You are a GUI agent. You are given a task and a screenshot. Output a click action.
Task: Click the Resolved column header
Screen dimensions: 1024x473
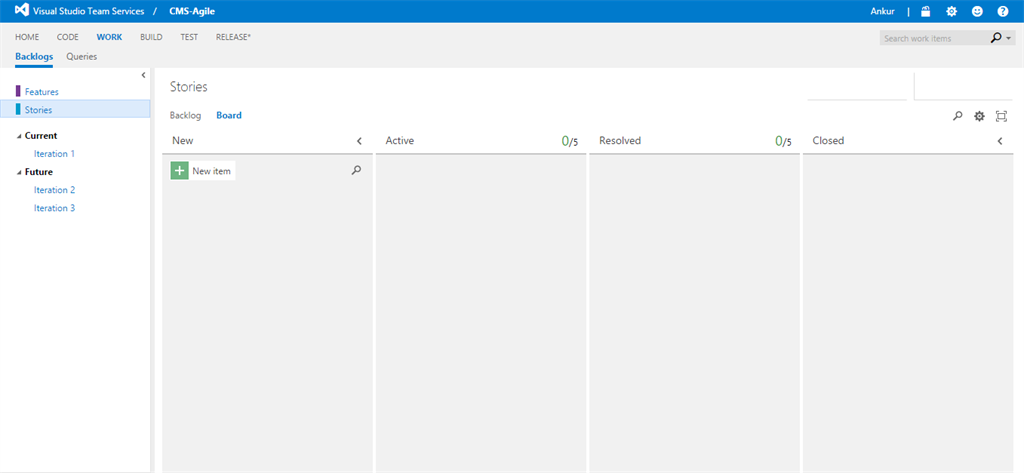click(x=620, y=140)
